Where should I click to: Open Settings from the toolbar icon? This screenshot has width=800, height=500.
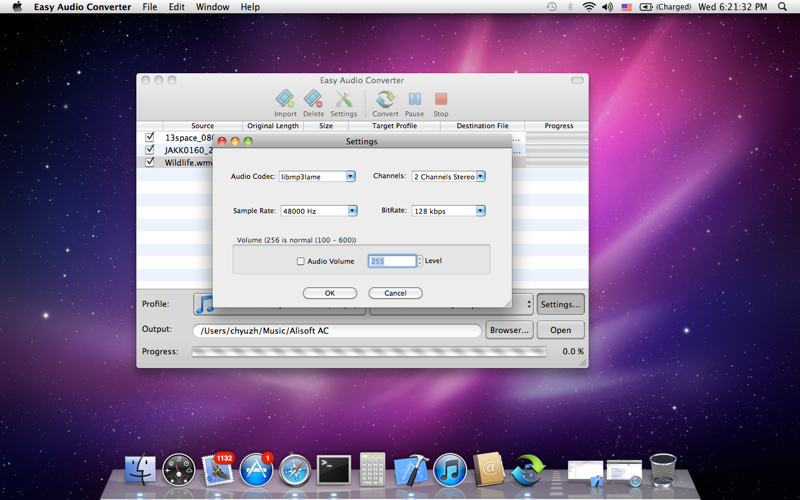click(x=343, y=100)
